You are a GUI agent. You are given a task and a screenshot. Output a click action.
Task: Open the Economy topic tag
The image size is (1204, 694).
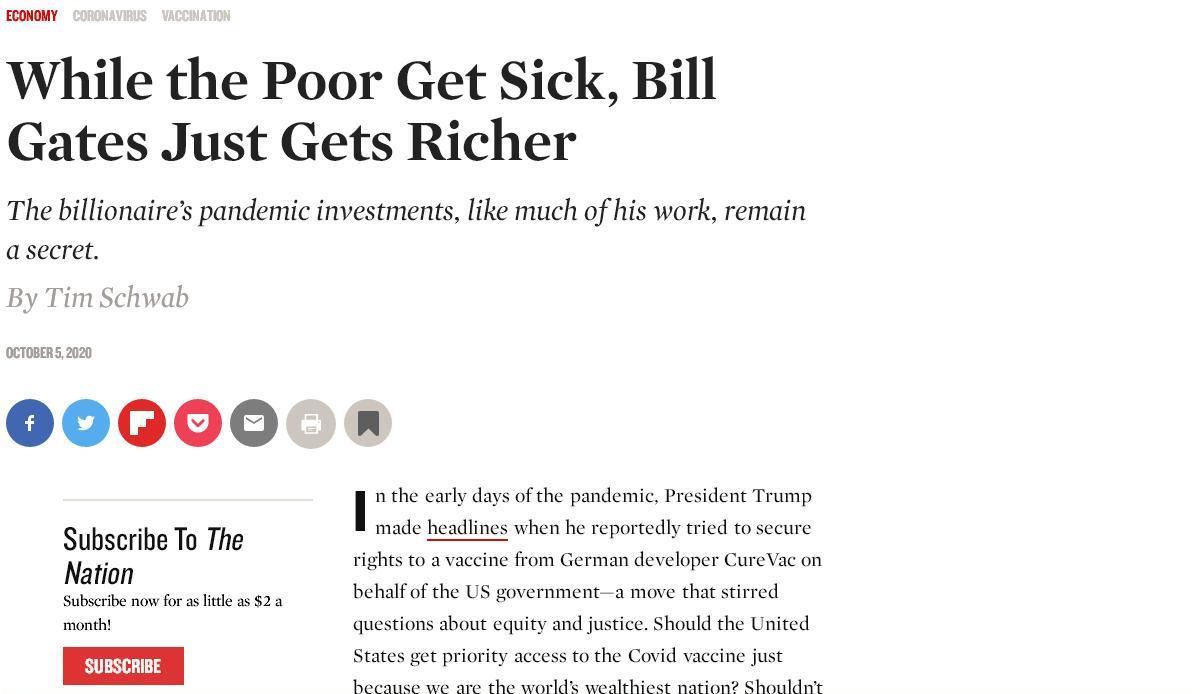(32, 16)
